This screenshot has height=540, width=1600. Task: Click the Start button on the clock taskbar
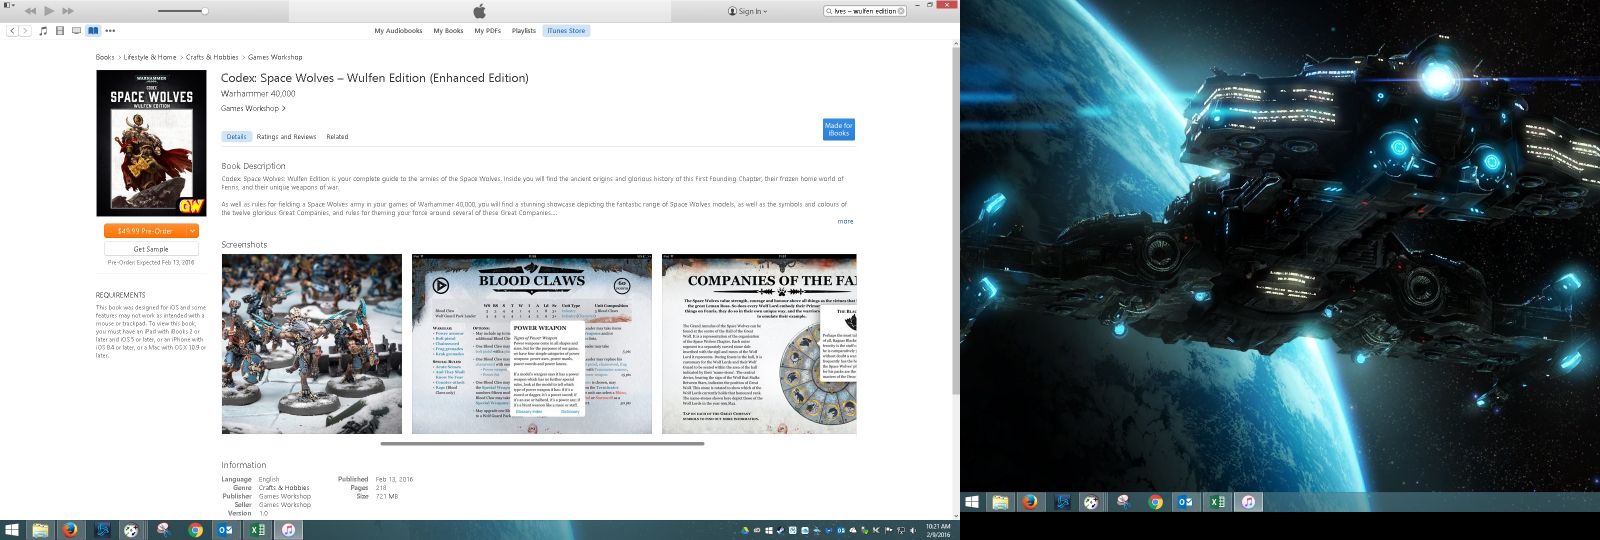point(12,530)
